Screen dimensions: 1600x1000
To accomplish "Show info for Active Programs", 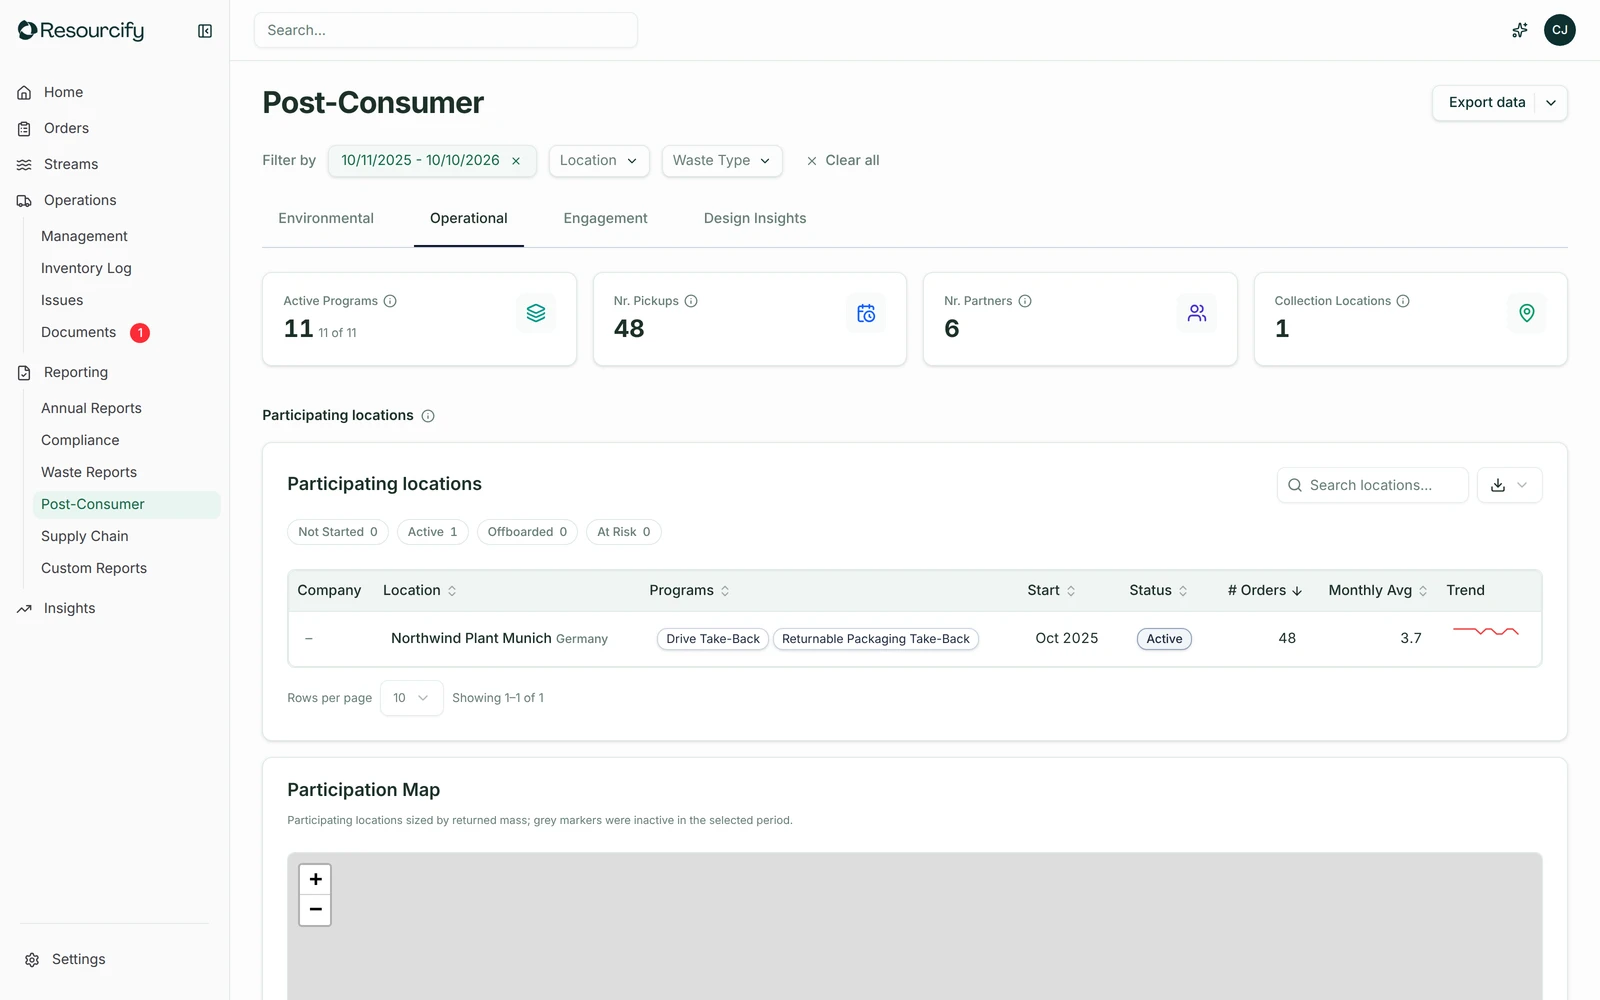I will [390, 301].
